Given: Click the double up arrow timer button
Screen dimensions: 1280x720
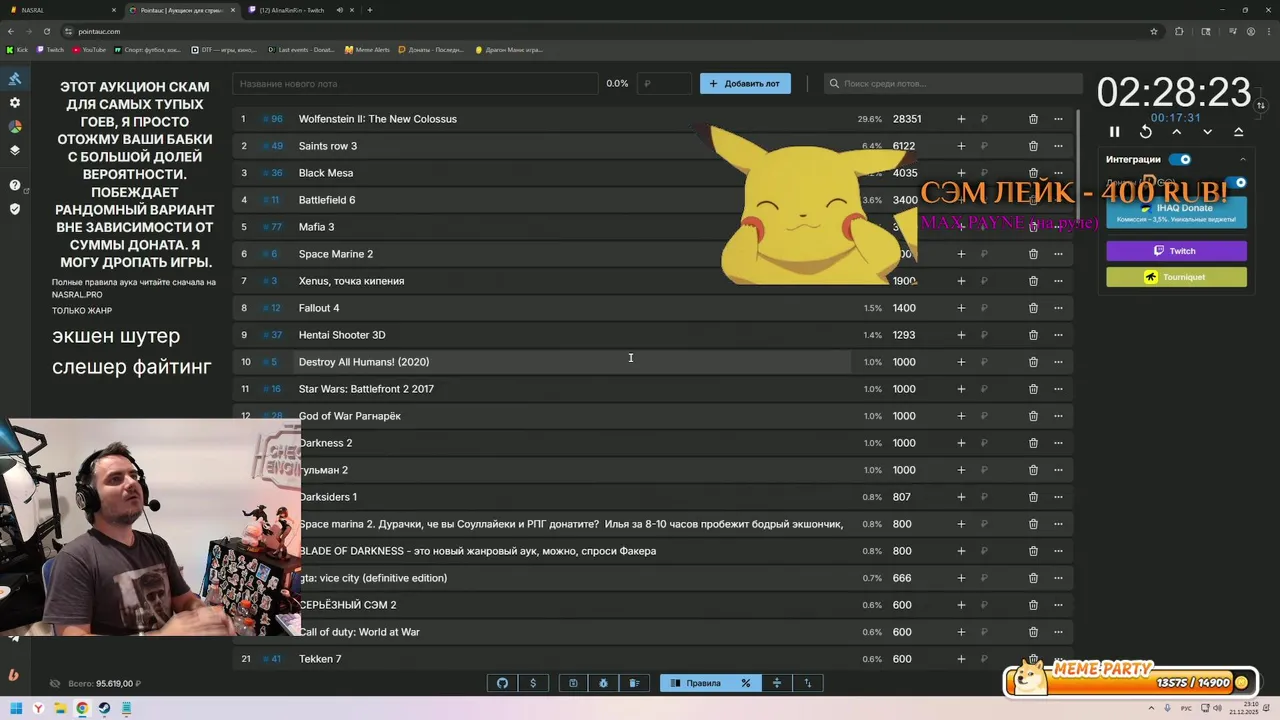Looking at the screenshot, I should (1238, 132).
